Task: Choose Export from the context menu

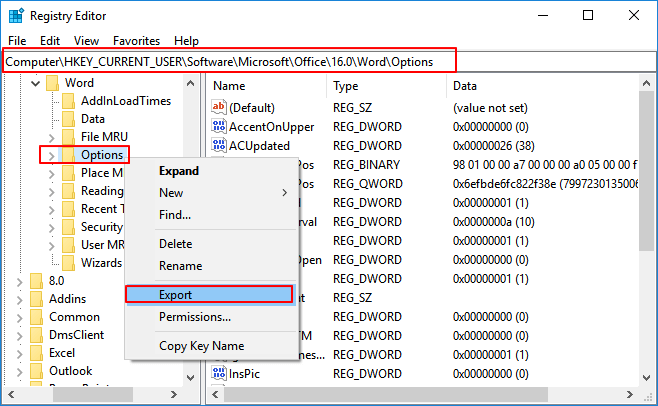Action: pyautogui.click(x=209, y=295)
